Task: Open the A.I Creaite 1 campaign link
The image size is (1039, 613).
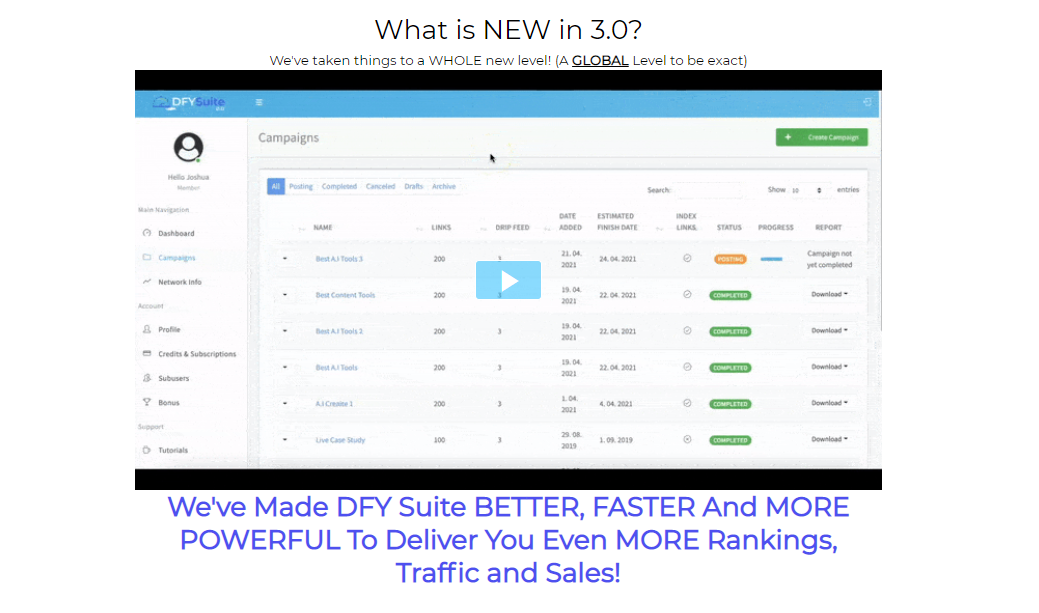Action: [334, 404]
